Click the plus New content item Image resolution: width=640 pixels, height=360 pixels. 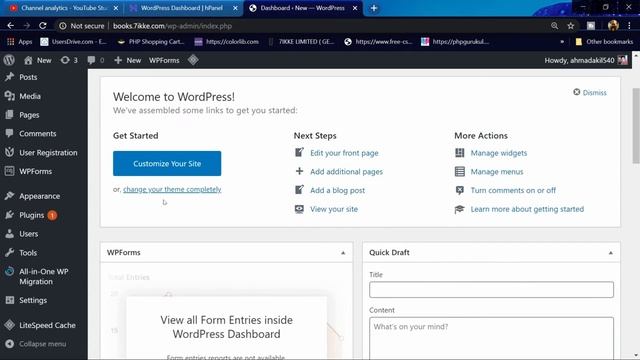[127, 60]
